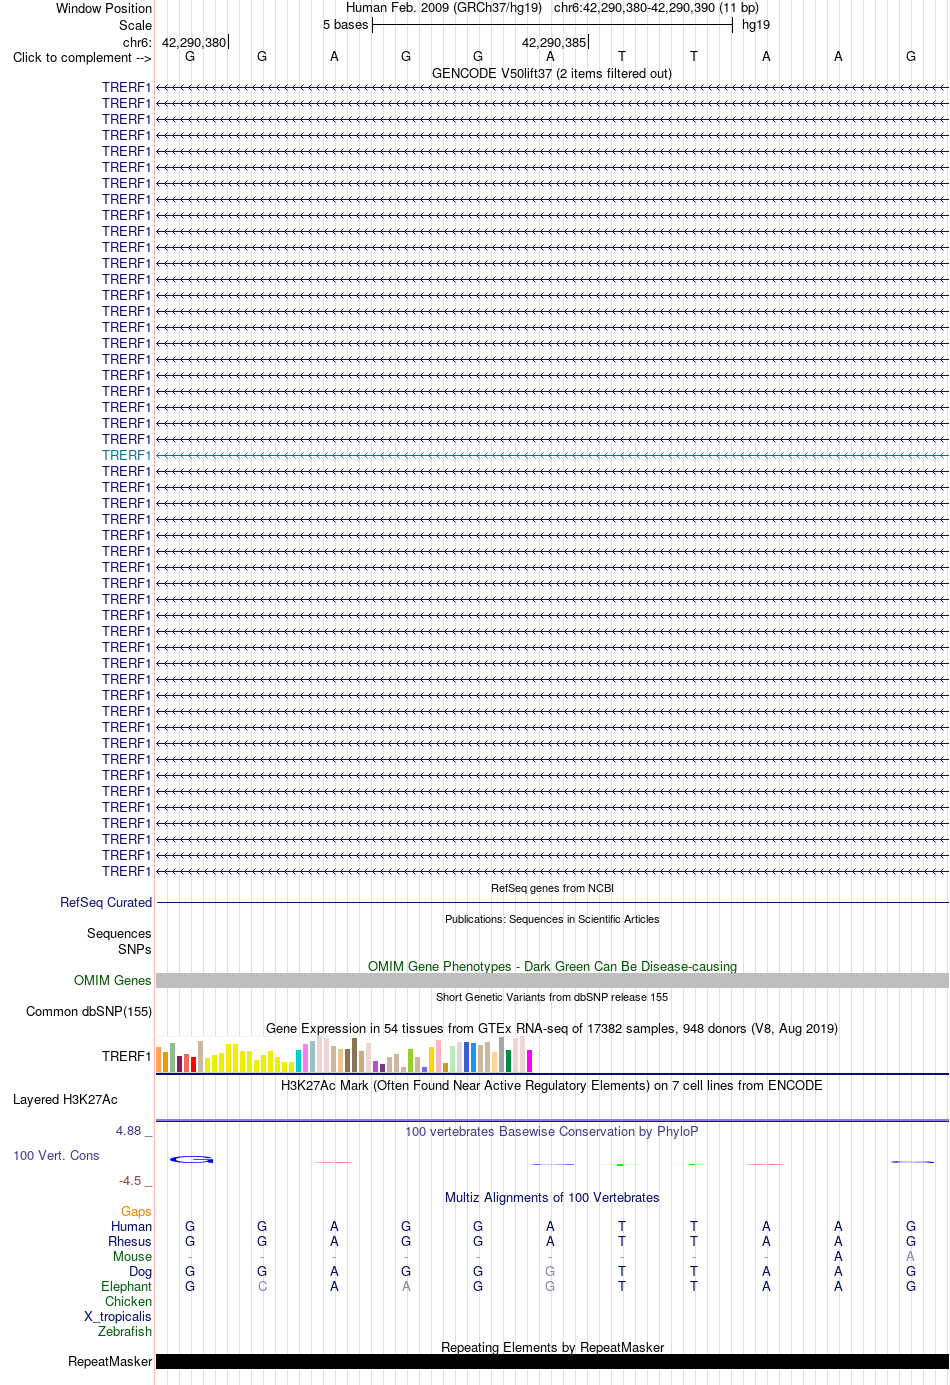Viewport: 950px width, 1385px height.
Task: Click '100 vertebrates Basewise Conservation by PhyloP' title
Action: pos(552,1131)
